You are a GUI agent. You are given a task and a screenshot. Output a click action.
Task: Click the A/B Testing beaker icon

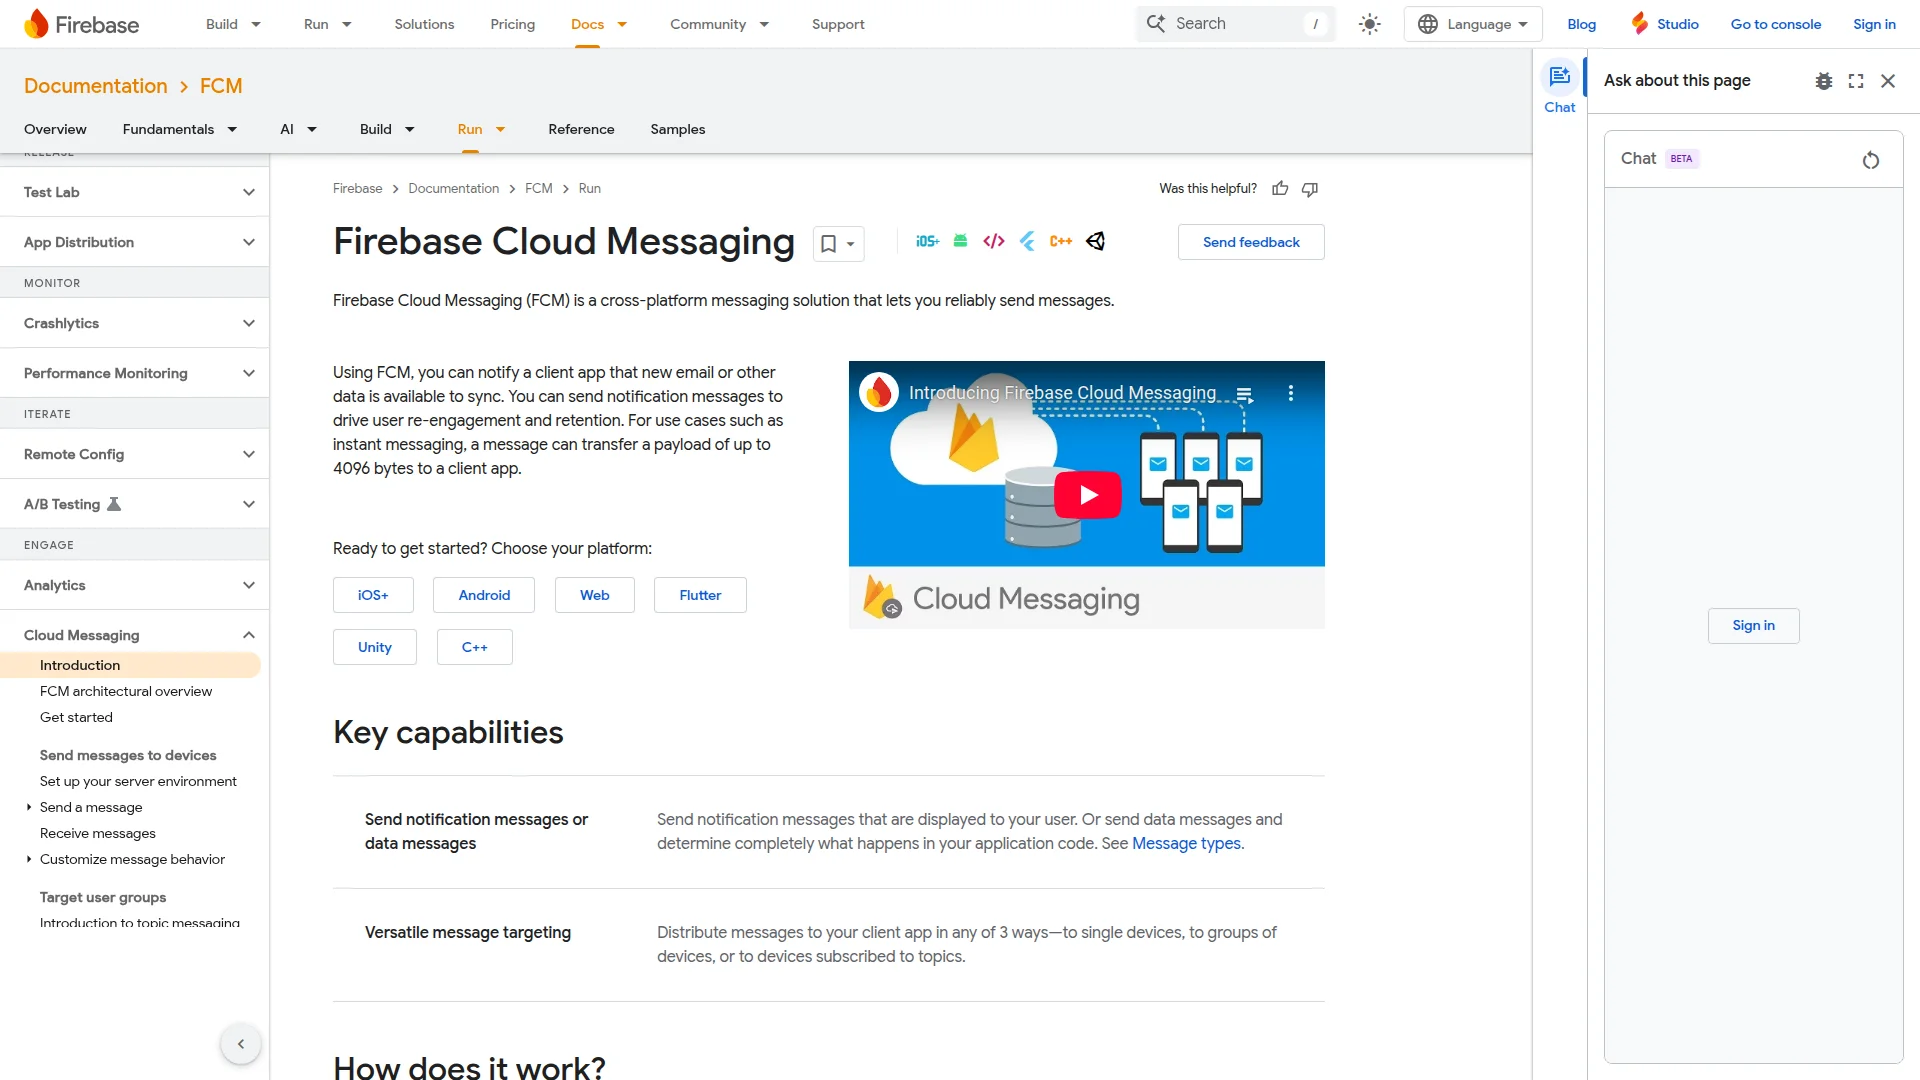(114, 504)
